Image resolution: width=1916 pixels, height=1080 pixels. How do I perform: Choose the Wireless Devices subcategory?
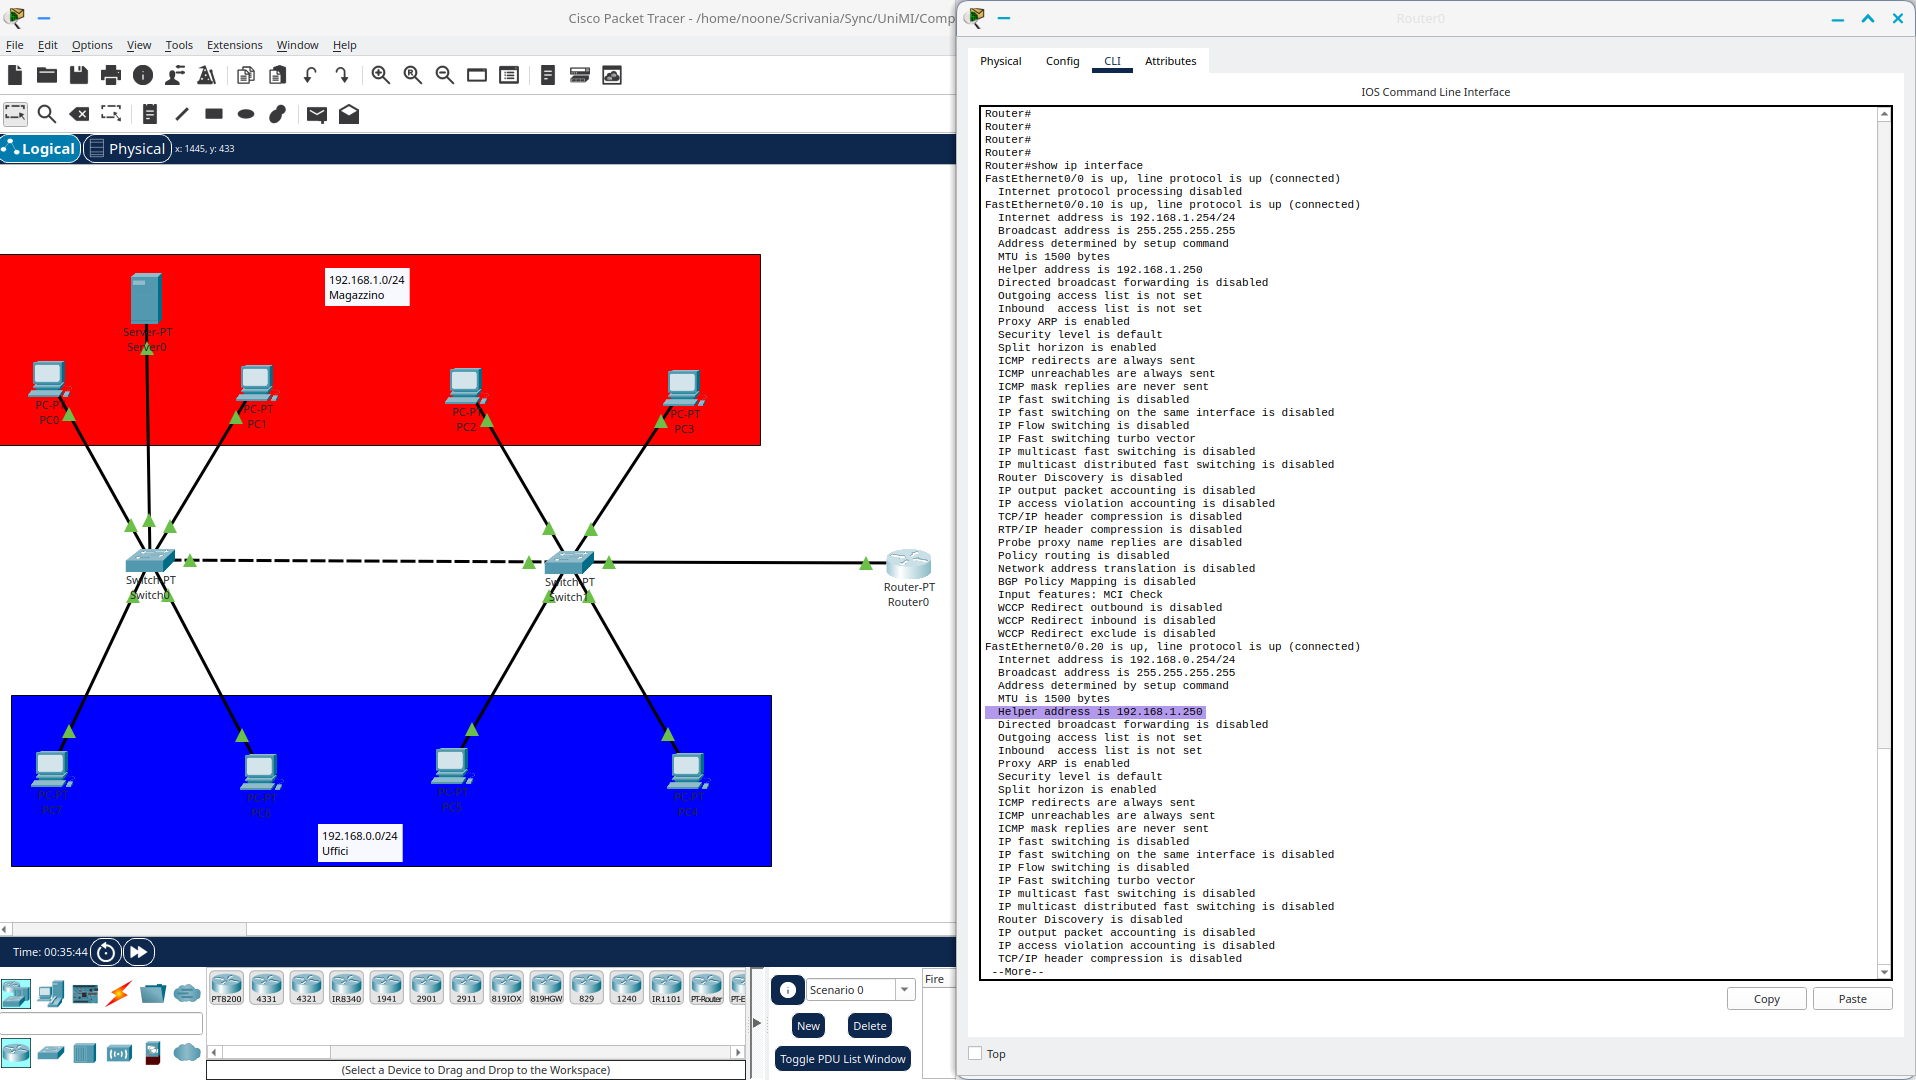click(x=119, y=1052)
